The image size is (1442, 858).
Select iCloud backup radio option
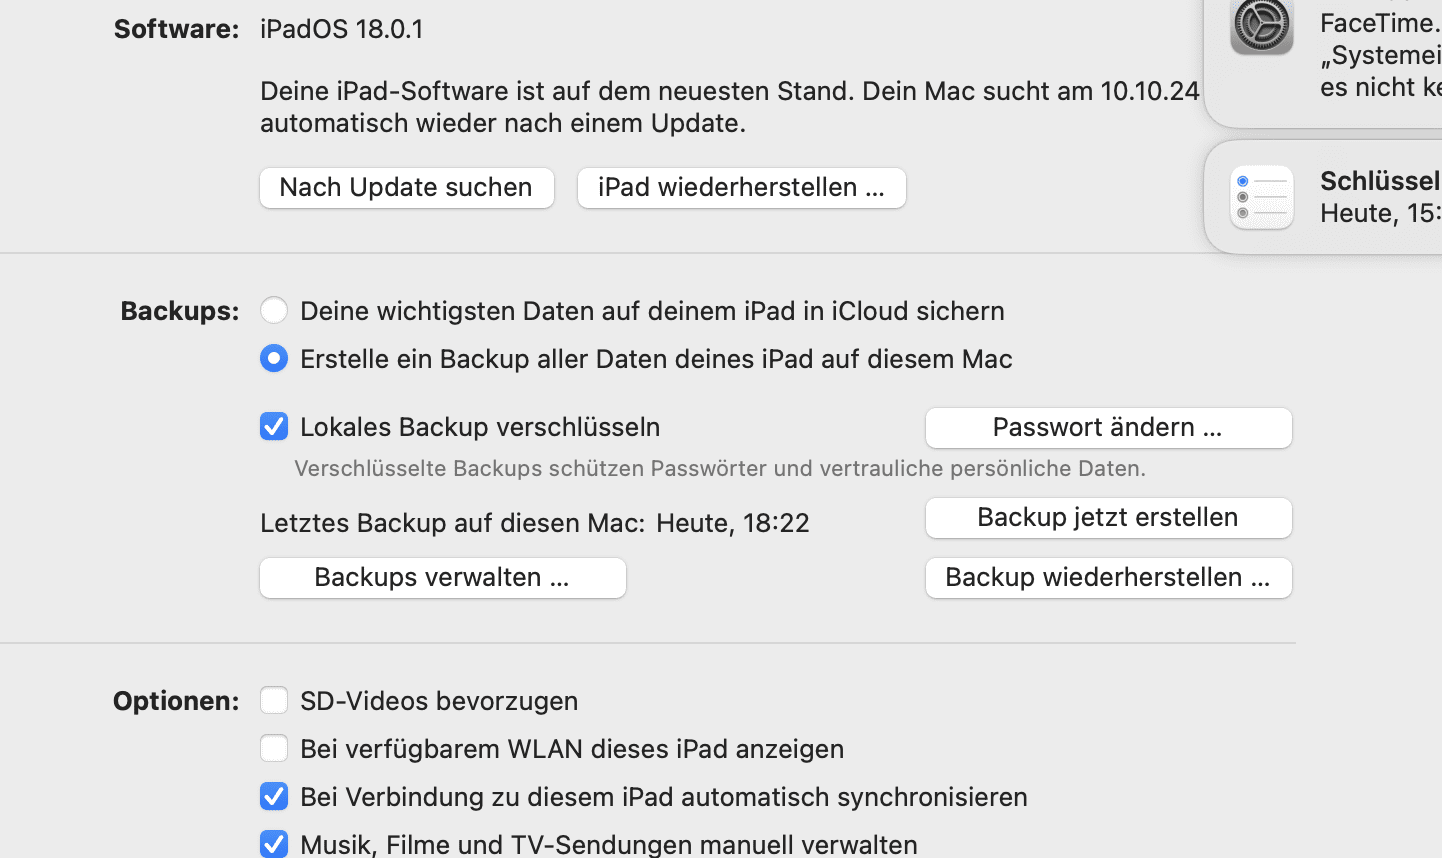pyautogui.click(x=274, y=310)
